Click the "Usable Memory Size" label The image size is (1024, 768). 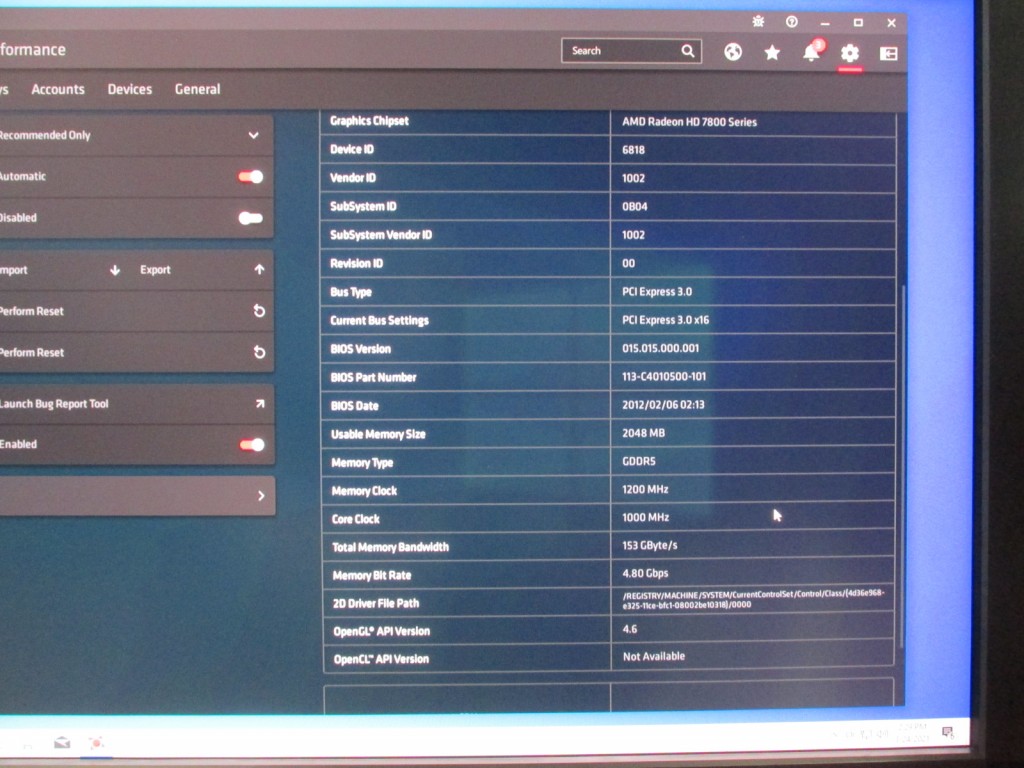[x=378, y=434]
